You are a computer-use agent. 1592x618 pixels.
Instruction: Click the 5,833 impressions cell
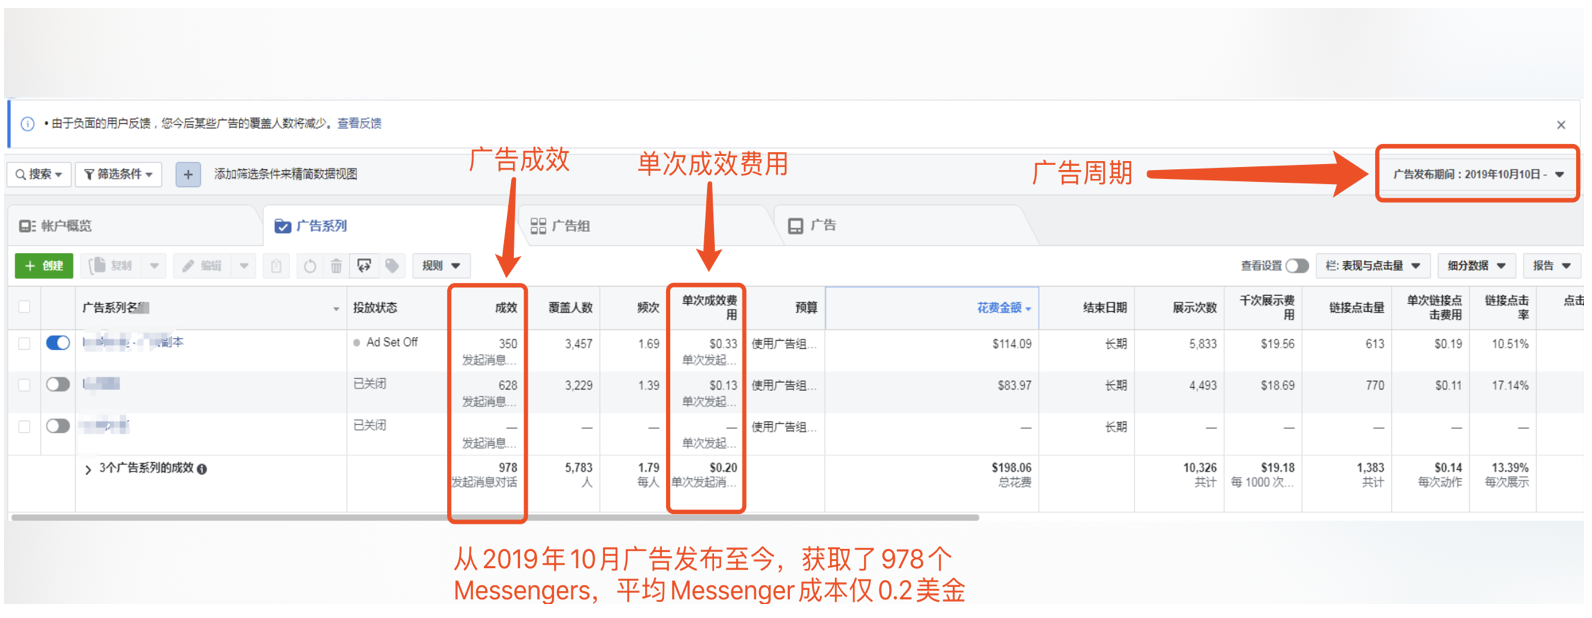click(1203, 344)
